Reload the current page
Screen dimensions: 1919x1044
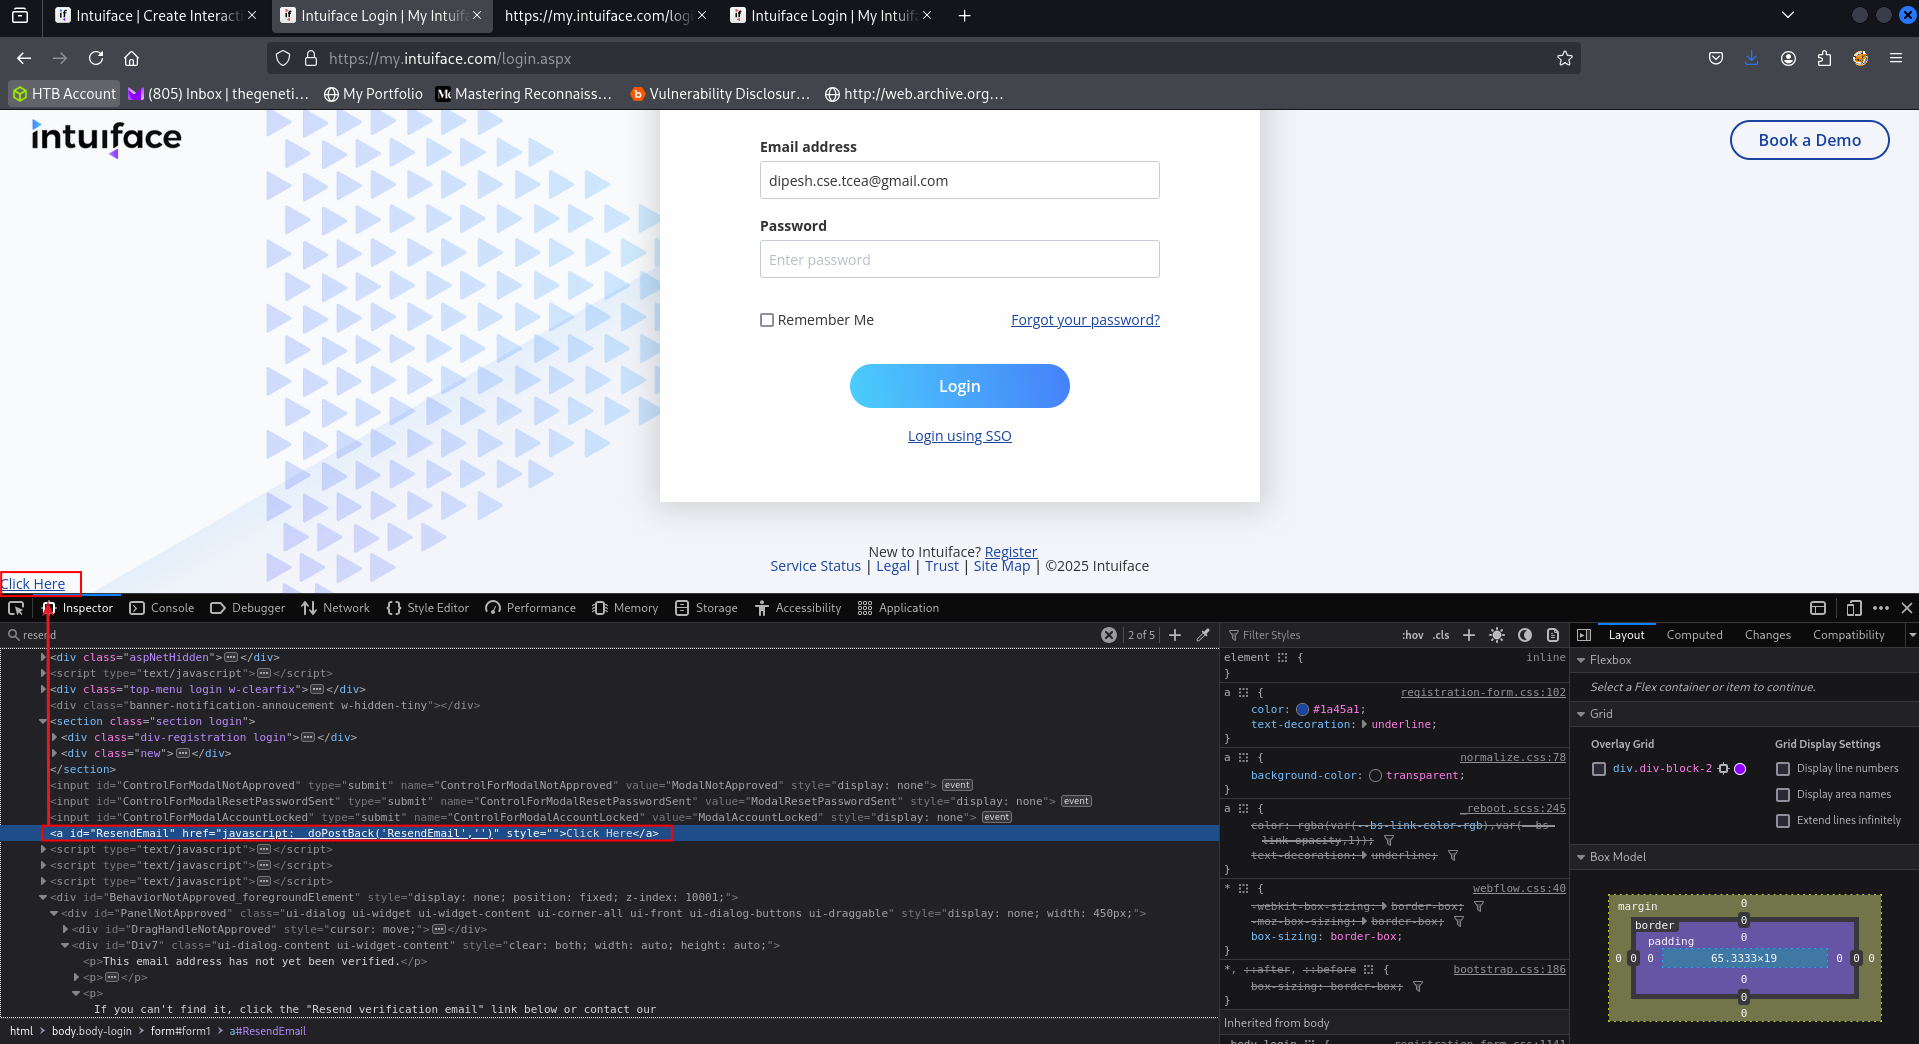[x=96, y=59]
